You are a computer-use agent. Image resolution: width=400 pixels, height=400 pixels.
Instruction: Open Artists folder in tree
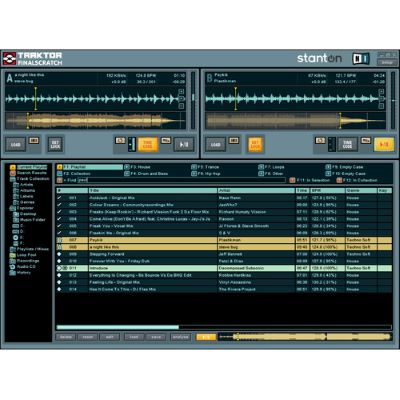click(23, 185)
